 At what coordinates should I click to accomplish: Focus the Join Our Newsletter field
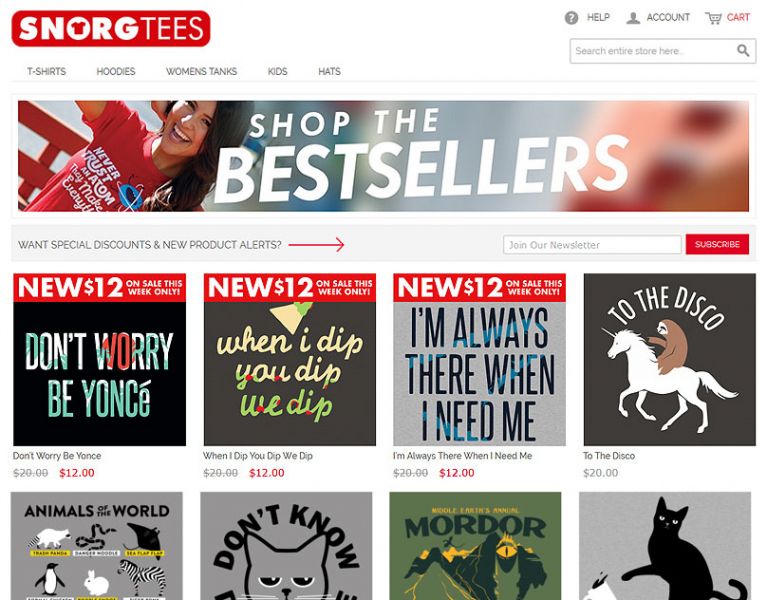pos(592,244)
